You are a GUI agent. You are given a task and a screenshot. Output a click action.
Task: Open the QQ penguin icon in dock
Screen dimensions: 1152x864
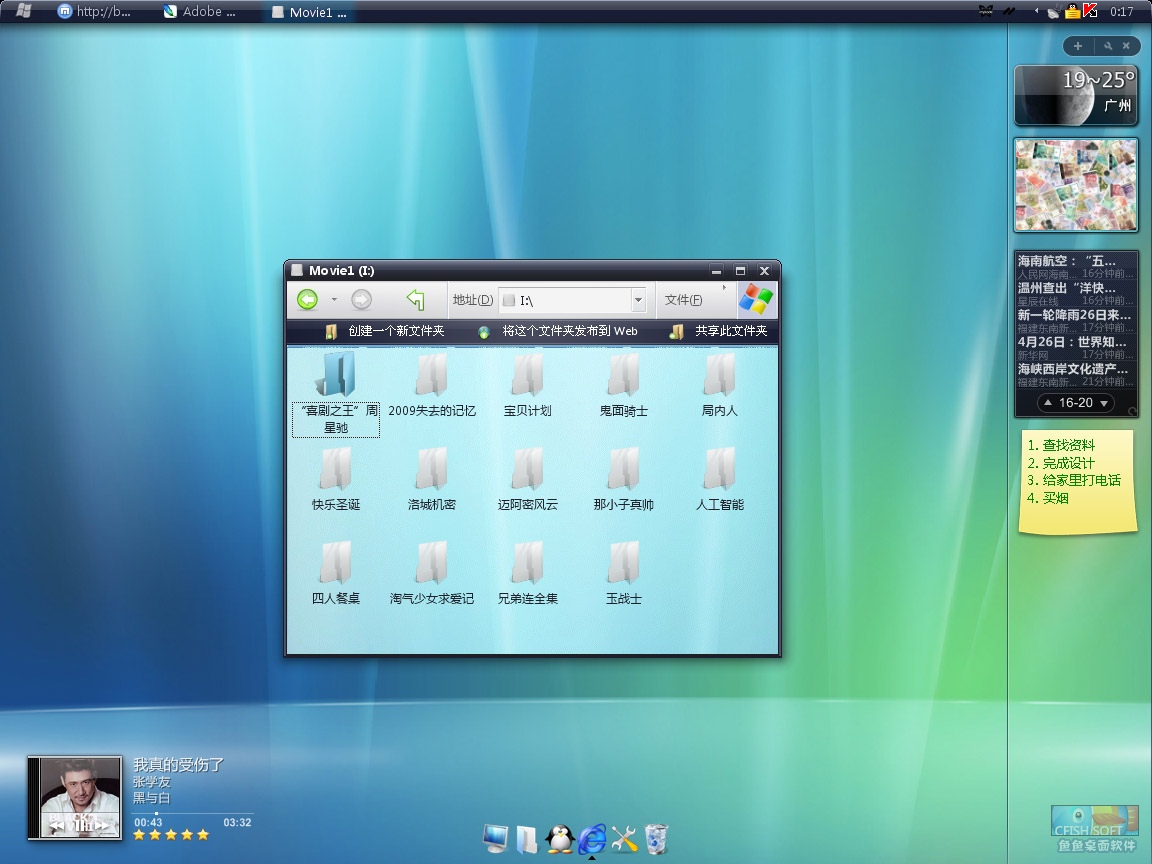pos(560,839)
